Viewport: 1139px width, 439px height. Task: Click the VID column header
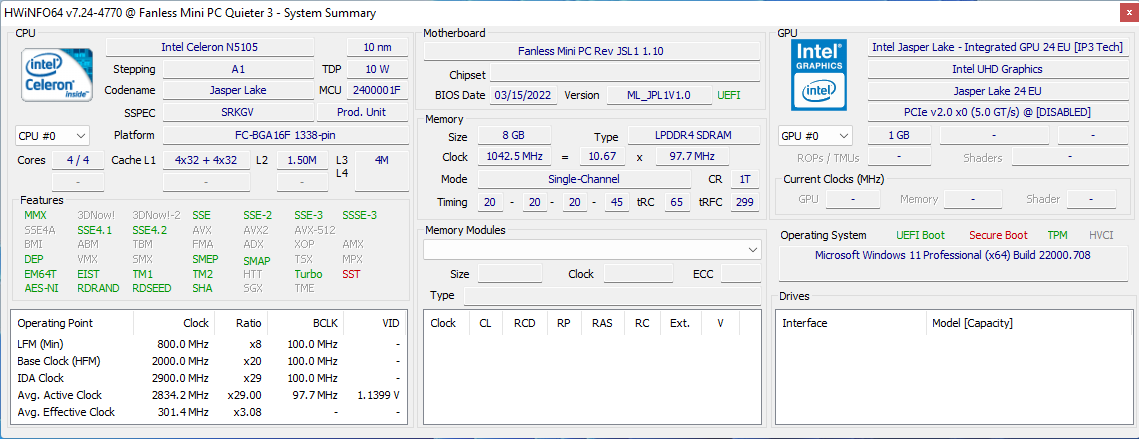pos(375,323)
